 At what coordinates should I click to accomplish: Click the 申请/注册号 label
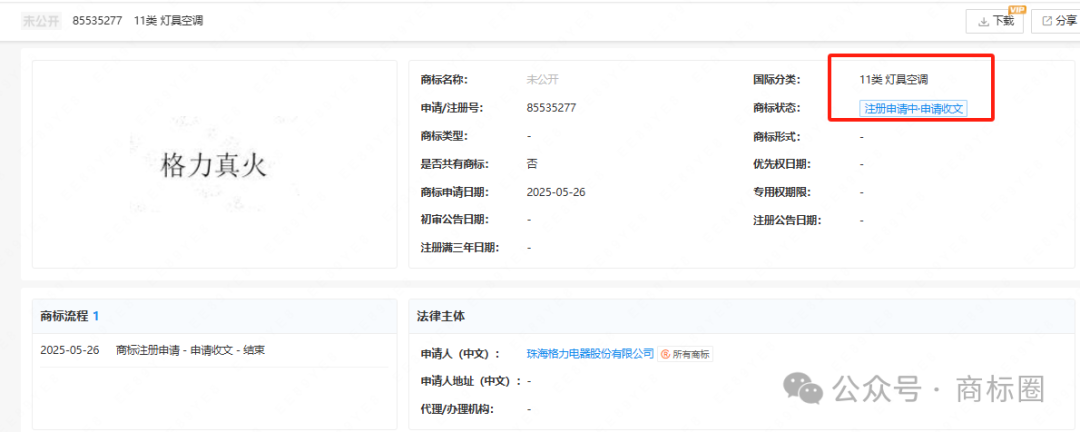tap(452, 107)
